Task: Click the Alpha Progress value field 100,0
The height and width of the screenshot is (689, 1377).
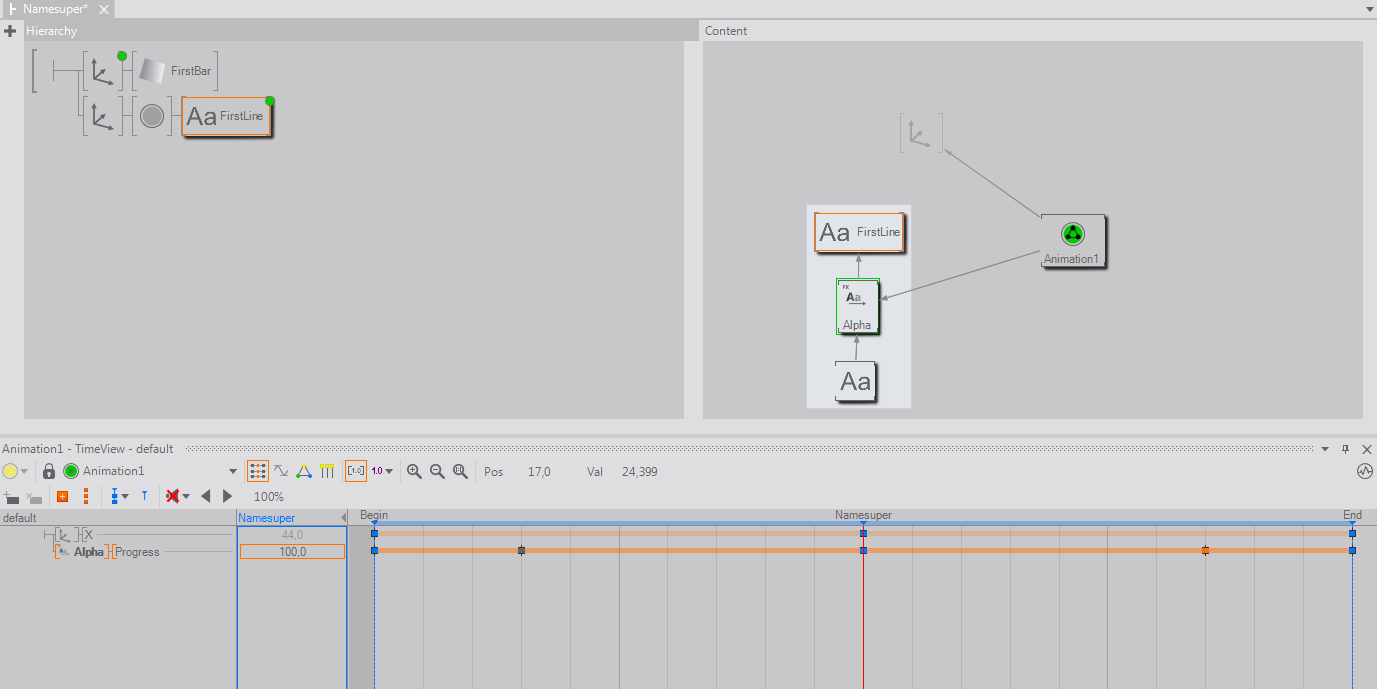Action: 292,552
